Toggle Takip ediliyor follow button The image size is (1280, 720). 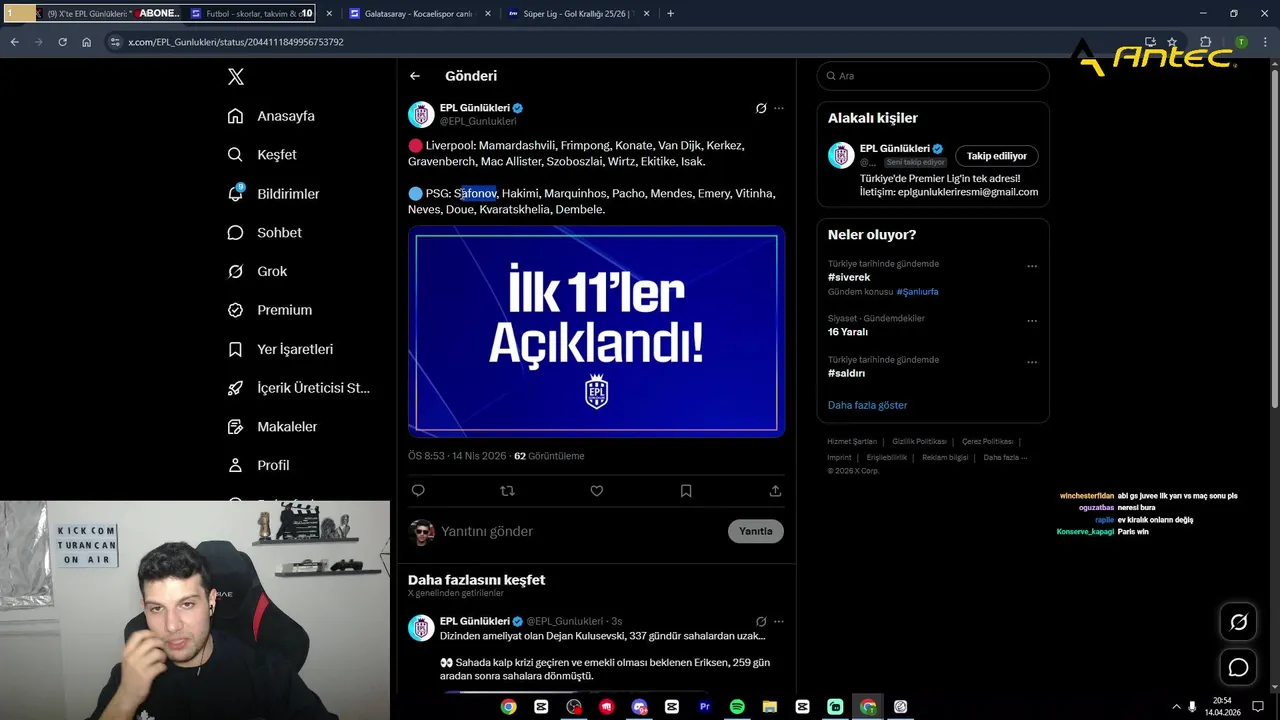coord(997,156)
